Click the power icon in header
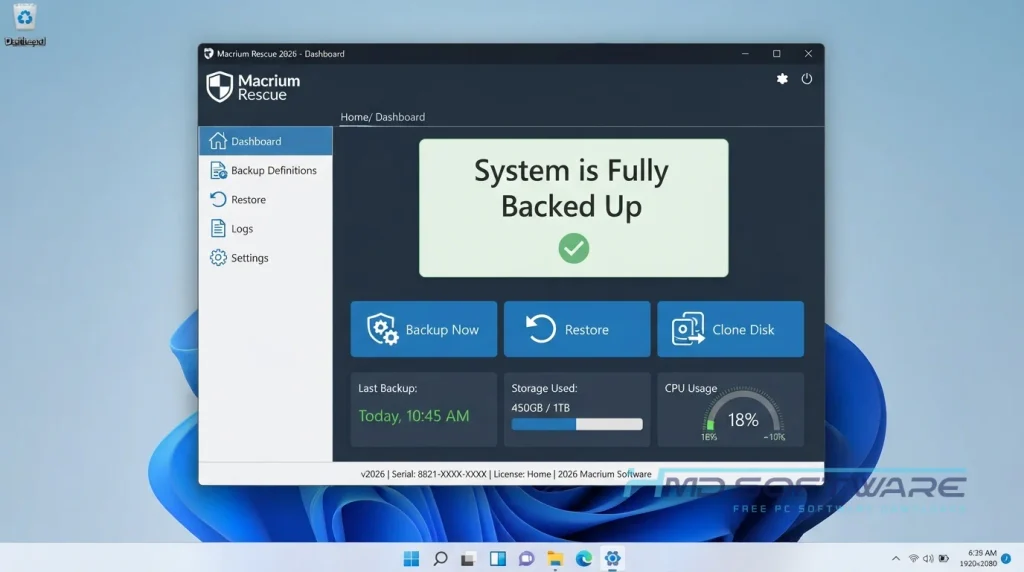The height and width of the screenshot is (572, 1024). (807, 79)
